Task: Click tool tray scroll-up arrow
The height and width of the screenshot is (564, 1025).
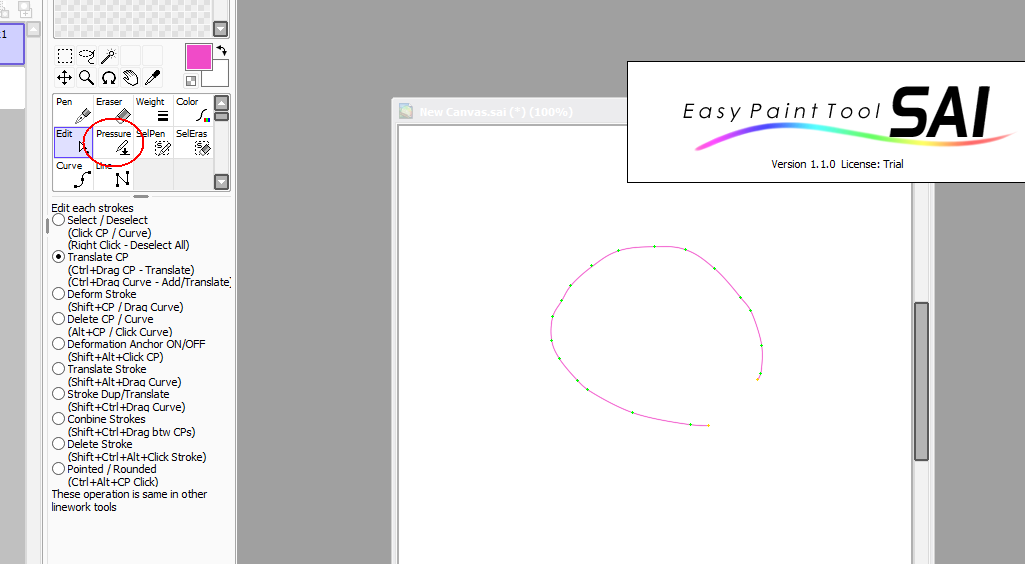Action: [x=222, y=103]
